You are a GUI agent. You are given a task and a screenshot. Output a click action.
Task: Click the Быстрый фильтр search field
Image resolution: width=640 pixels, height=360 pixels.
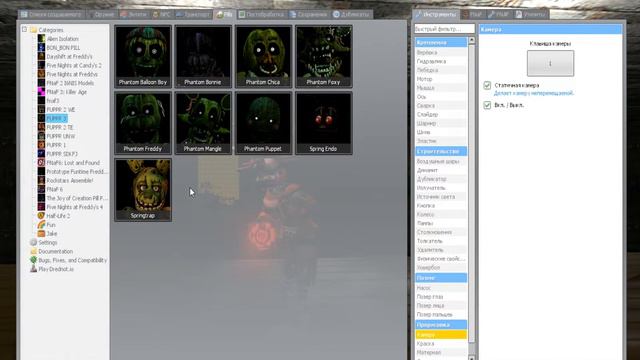coord(444,29)
